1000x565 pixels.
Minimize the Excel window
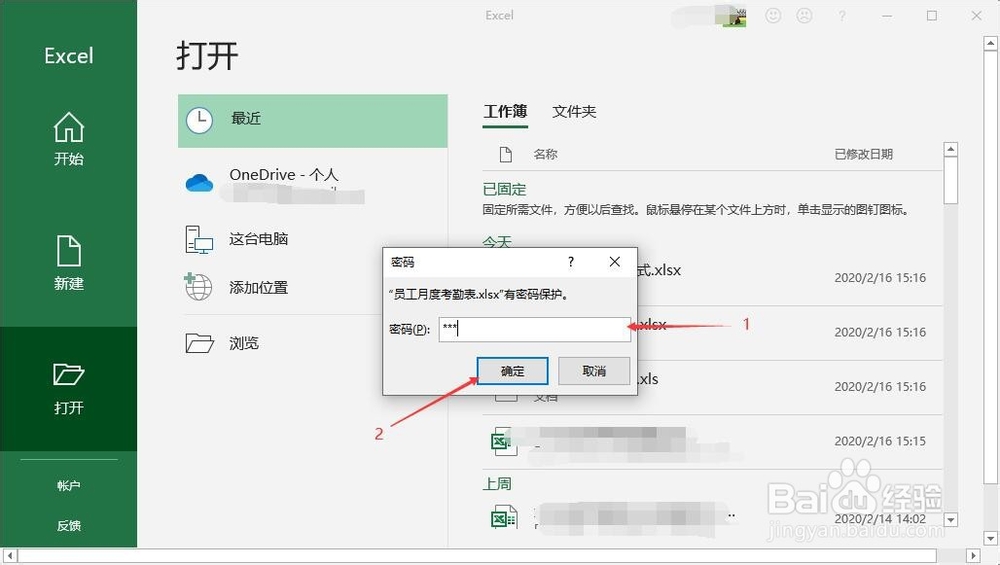tap(887, 15)
